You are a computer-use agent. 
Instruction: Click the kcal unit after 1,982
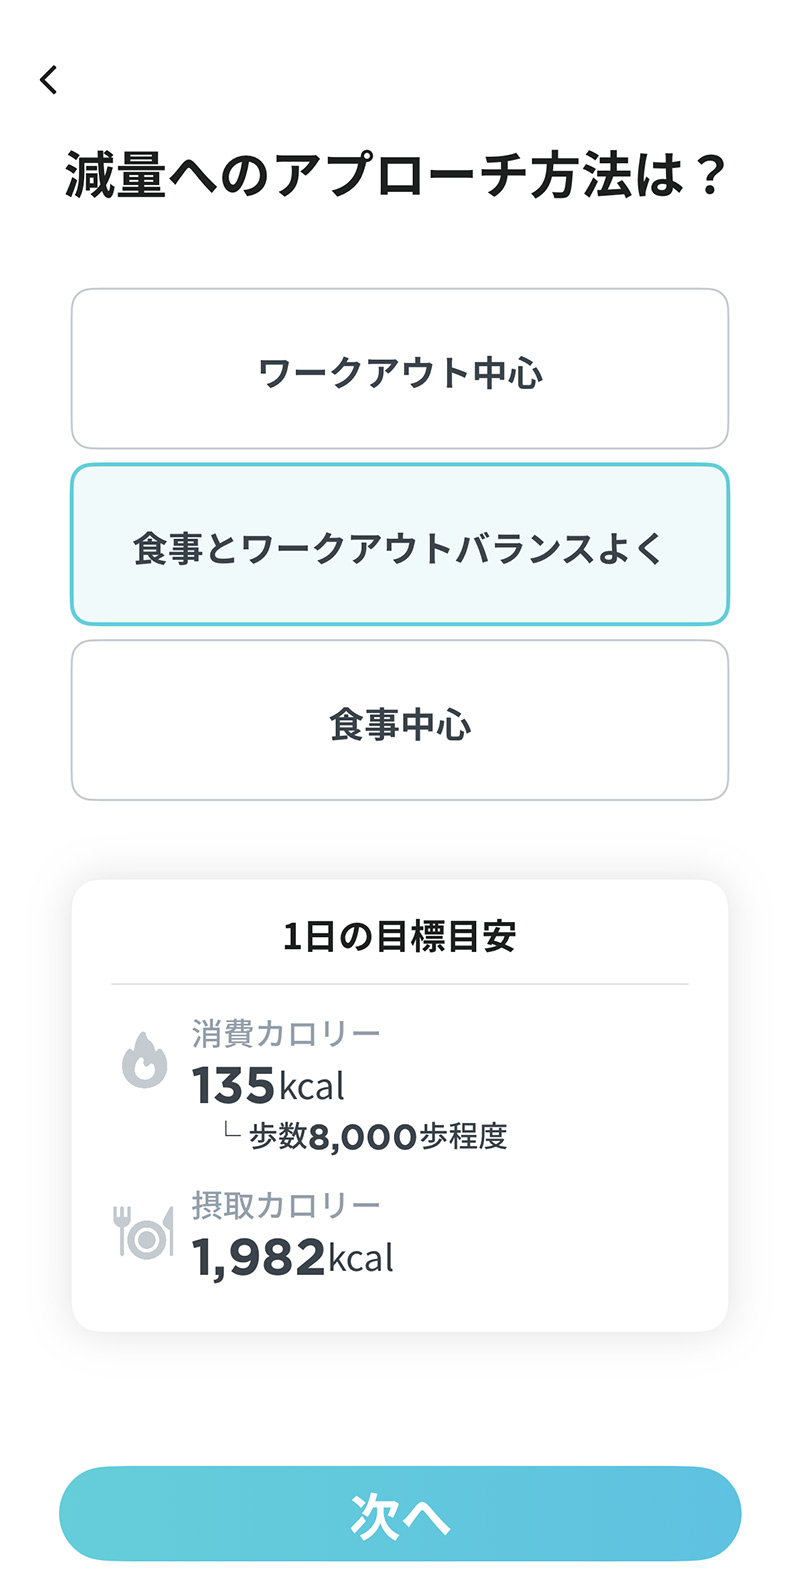(x=361, y=1259)
